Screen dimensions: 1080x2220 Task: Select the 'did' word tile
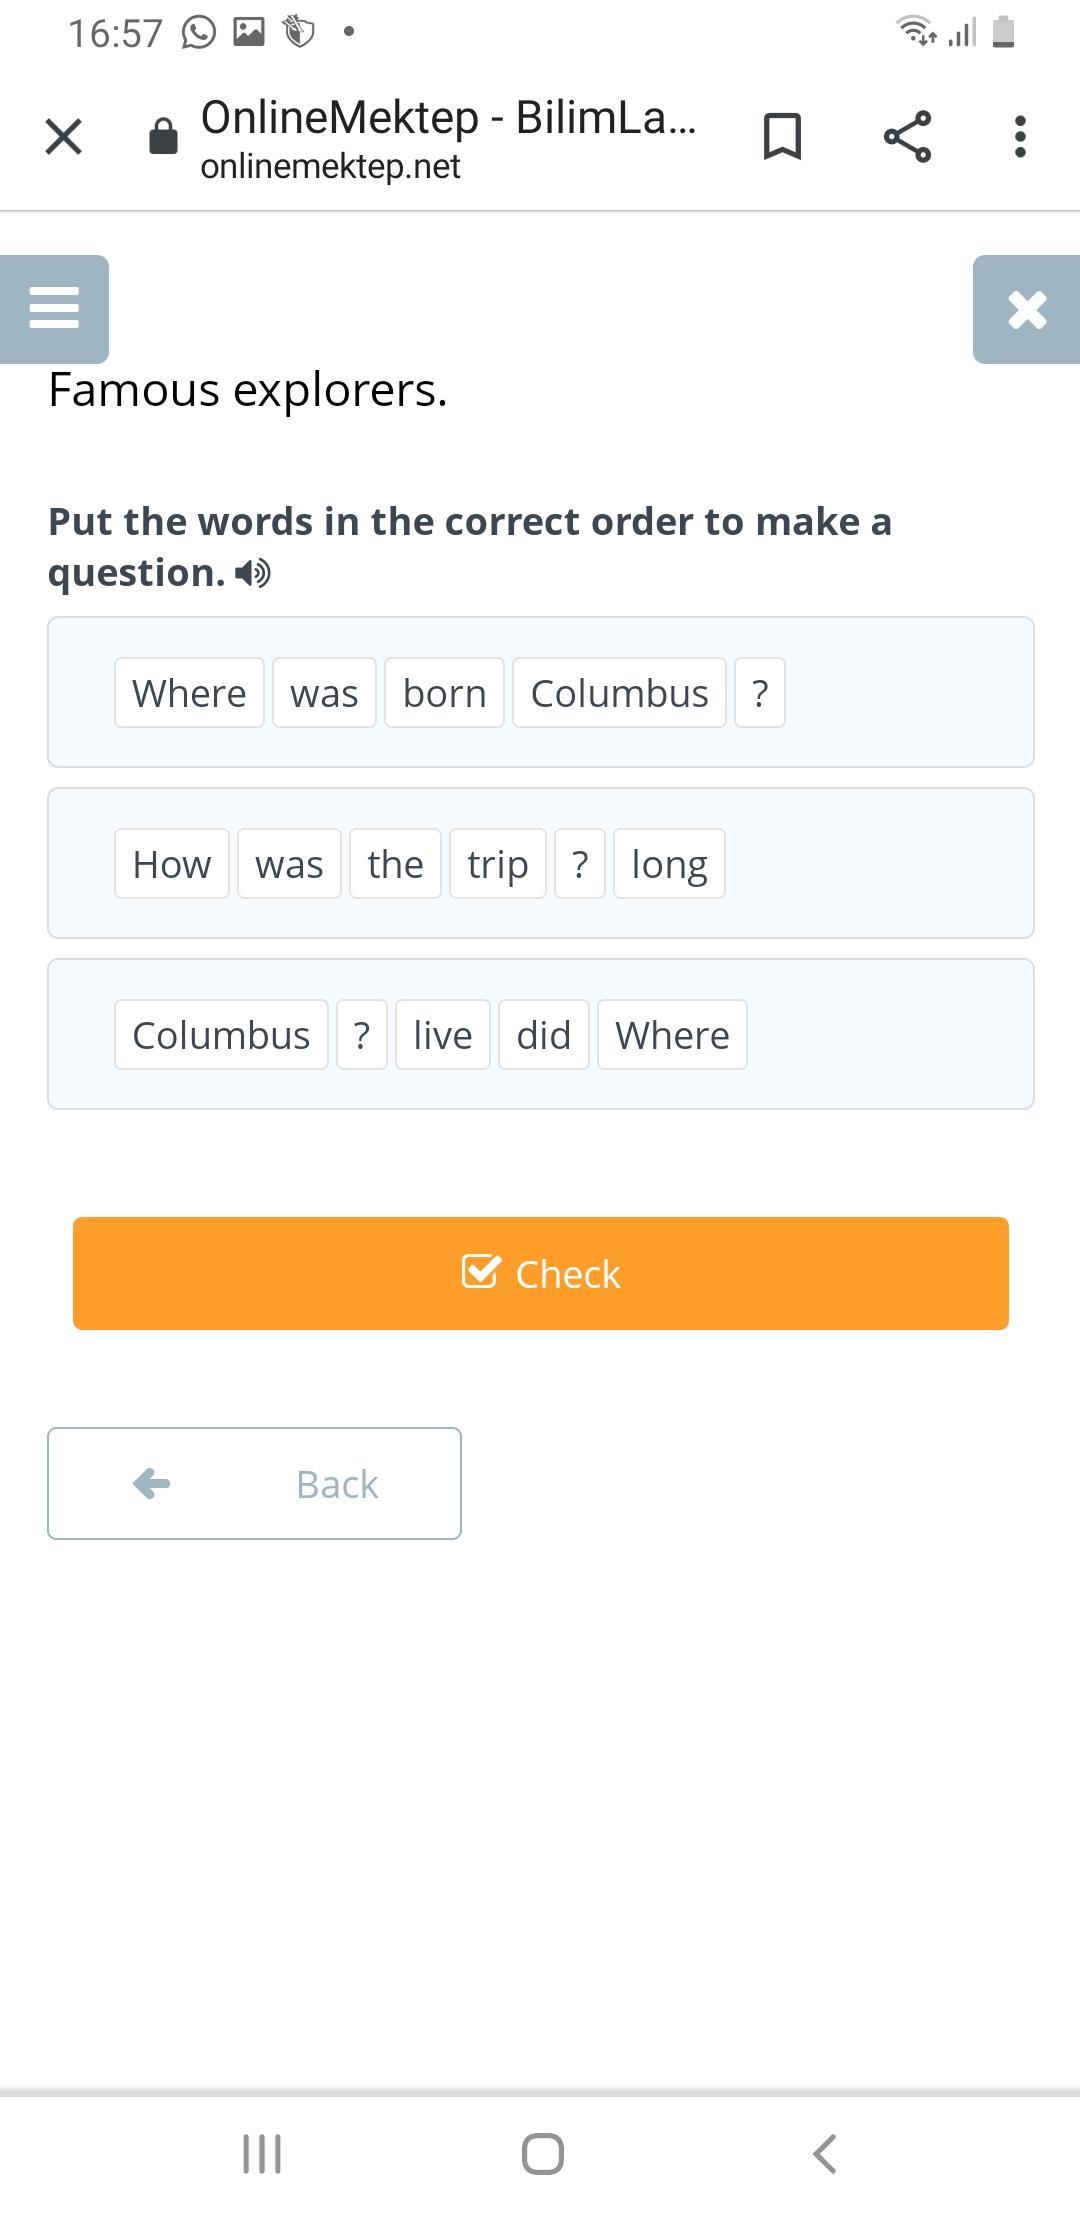coord(543,1035)
